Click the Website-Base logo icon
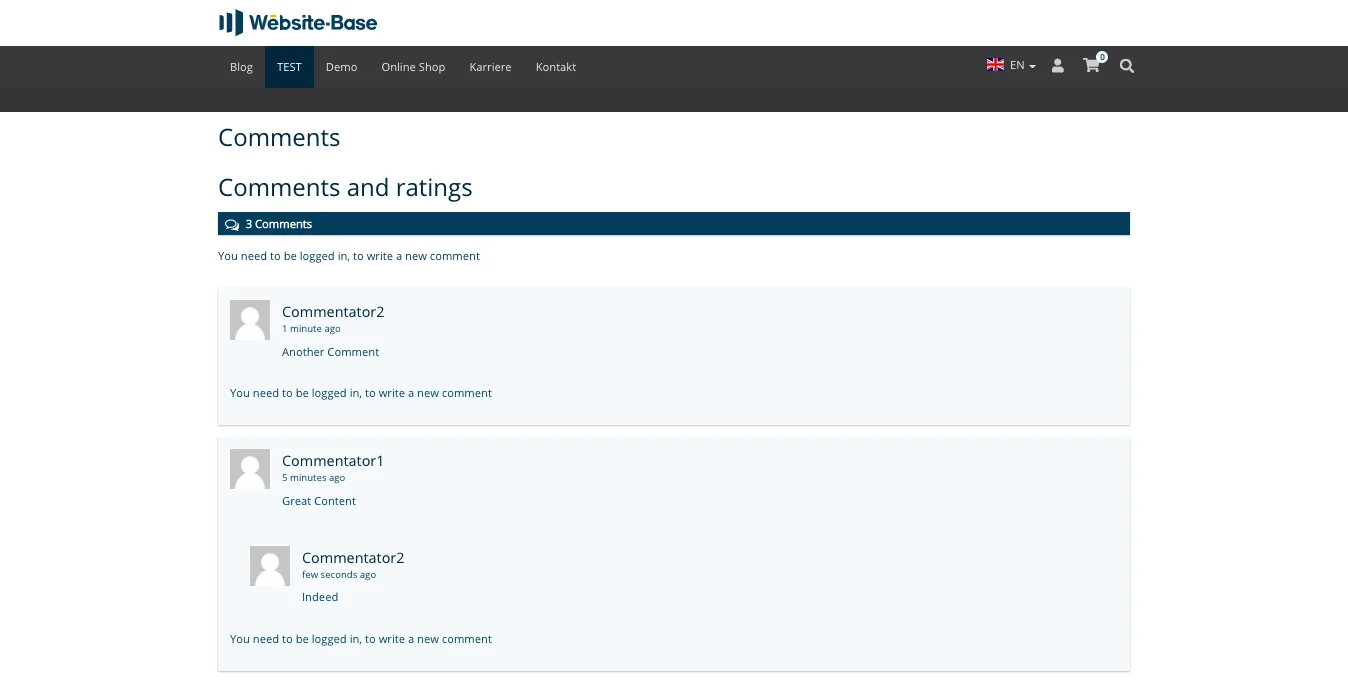1348x686 pixels. pyautogui.click(x=230, y=22)
